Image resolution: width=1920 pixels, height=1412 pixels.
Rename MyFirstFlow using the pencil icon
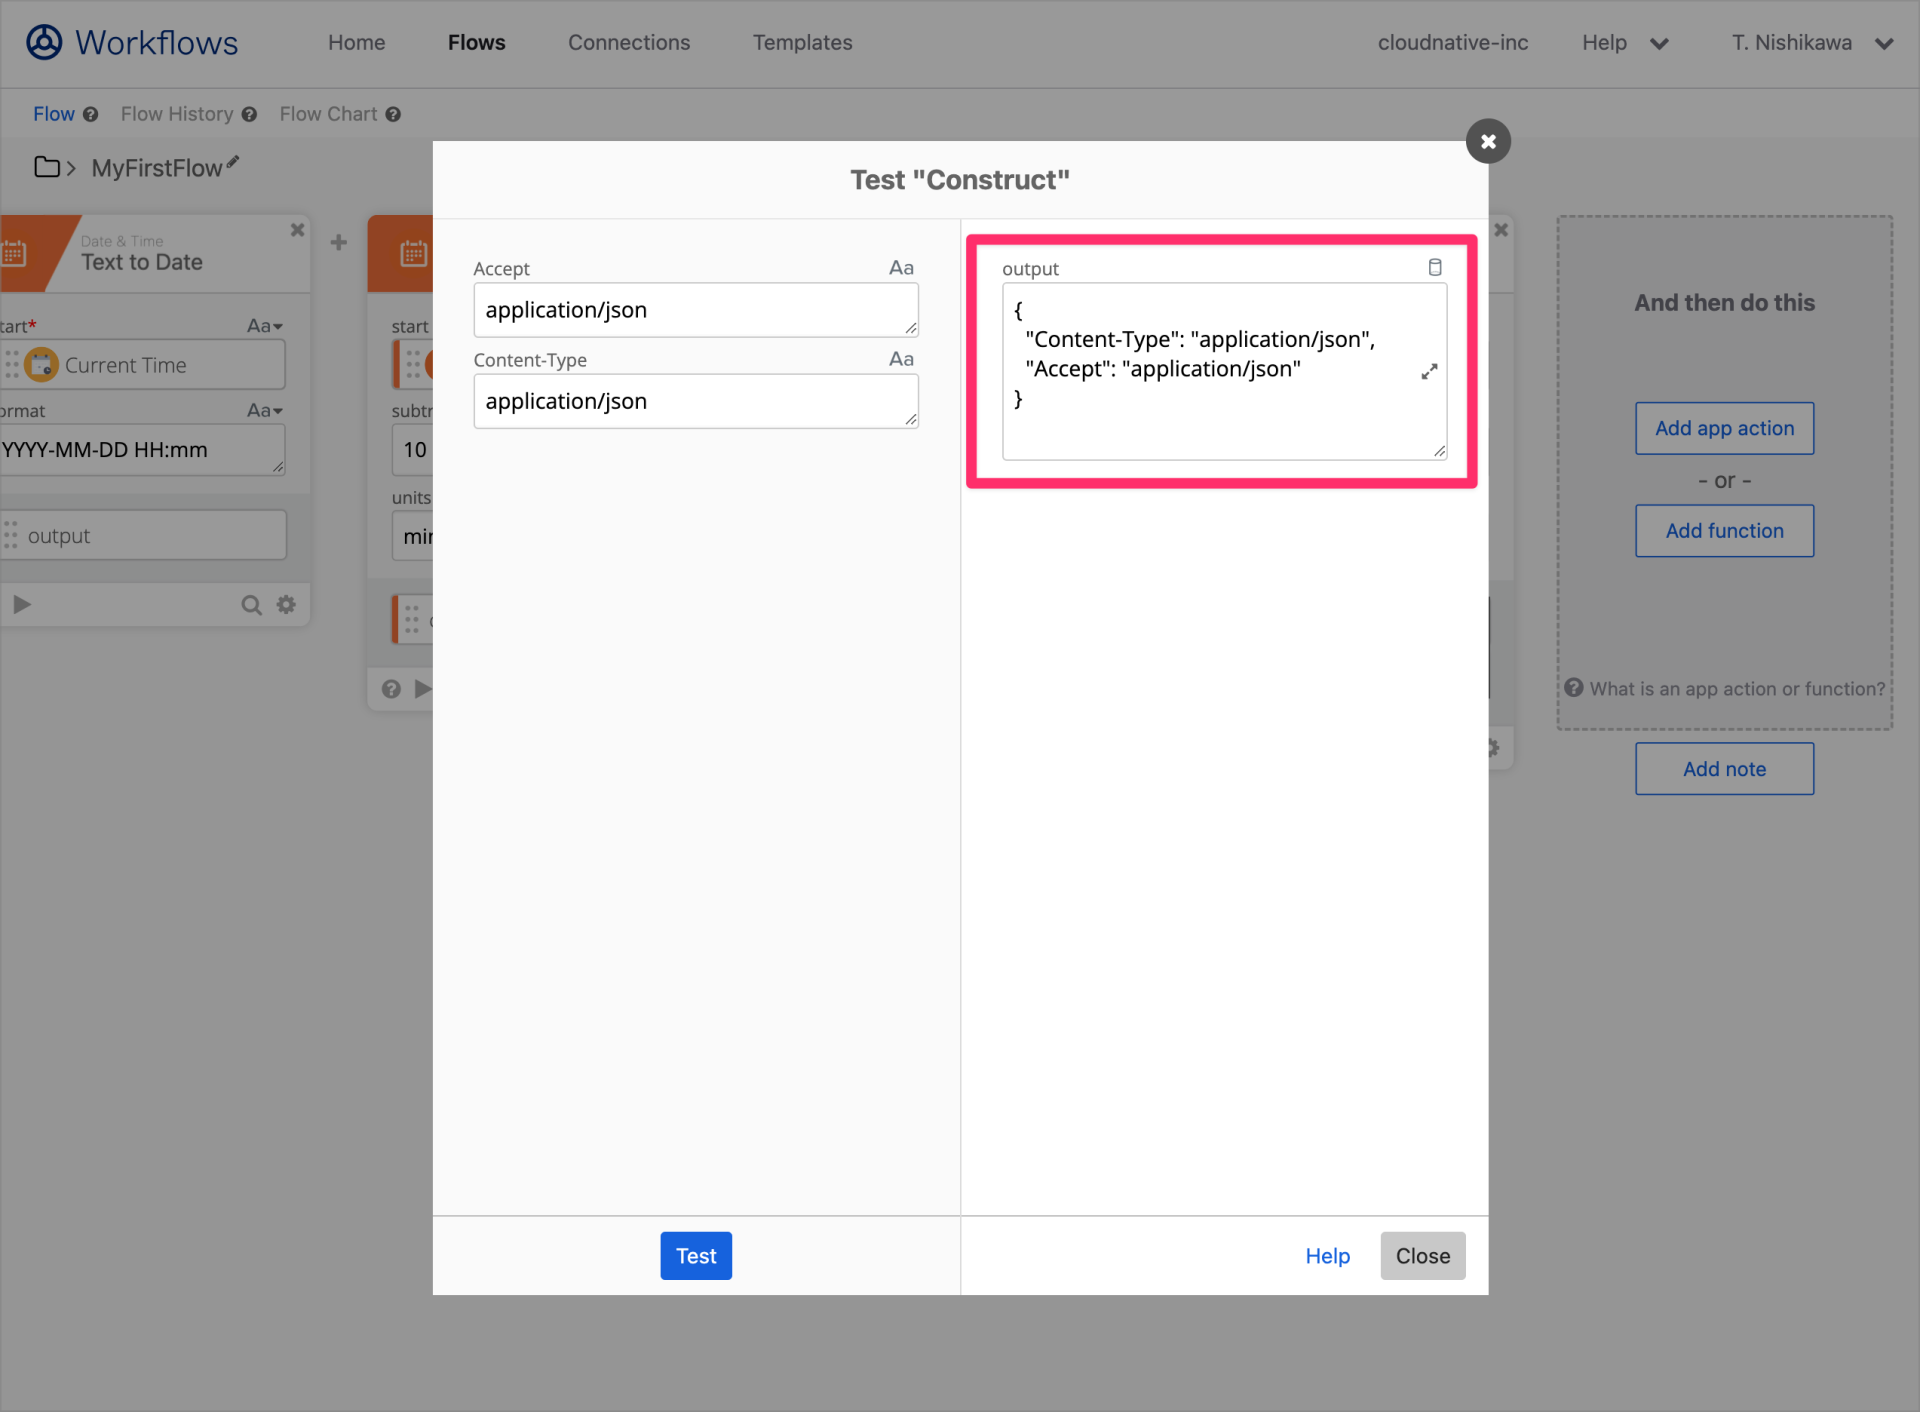pos(233,161)
